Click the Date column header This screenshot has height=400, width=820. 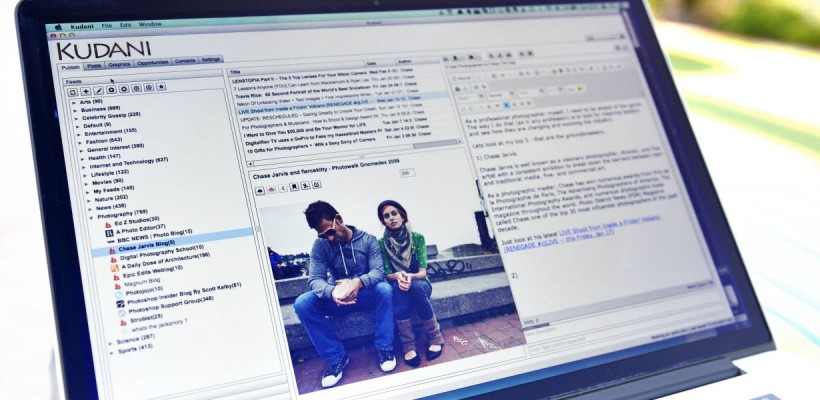pos(380,62)
